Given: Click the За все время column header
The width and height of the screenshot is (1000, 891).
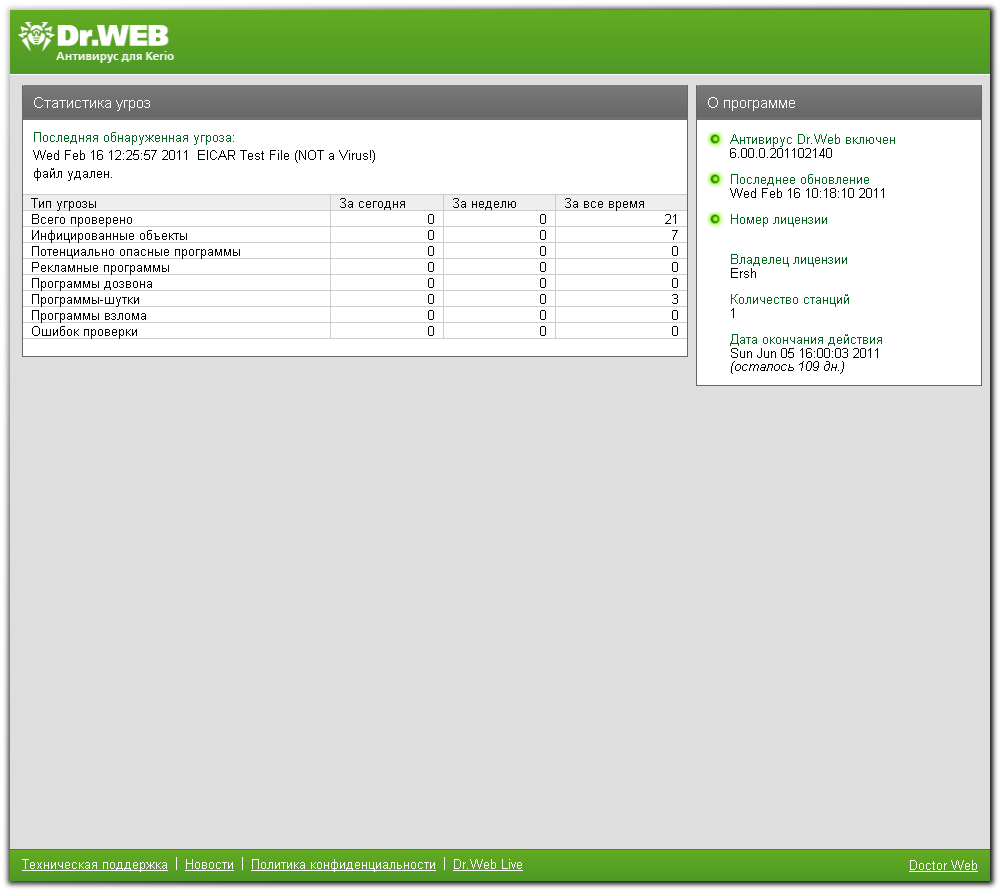Looking at the screenshot, I should [x=621, y=203].
